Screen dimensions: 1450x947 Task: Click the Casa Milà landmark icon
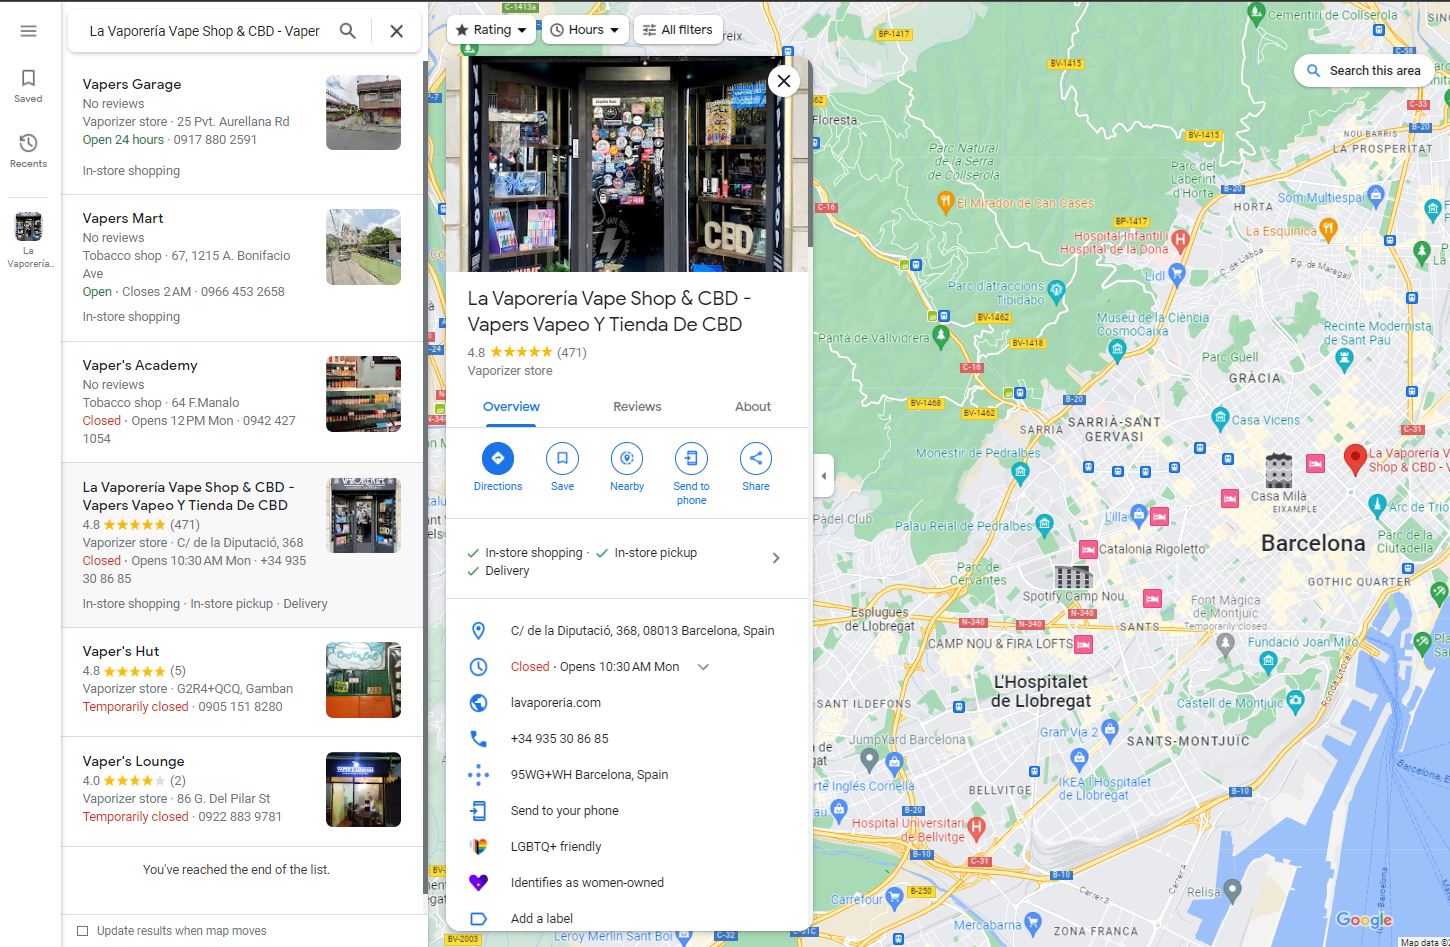[1279, 469]
